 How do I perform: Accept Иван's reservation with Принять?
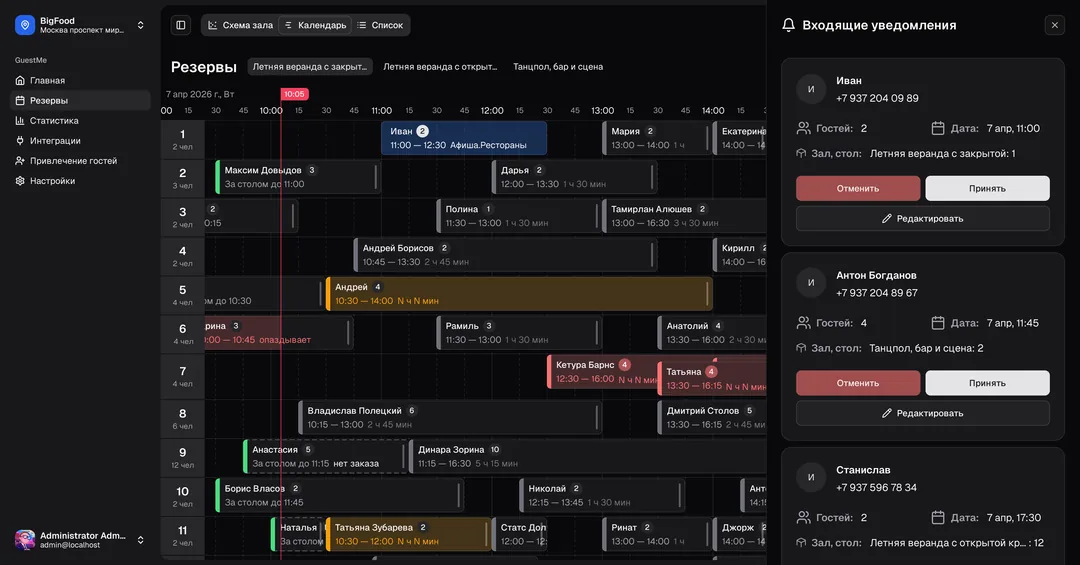tap(987, 188)
